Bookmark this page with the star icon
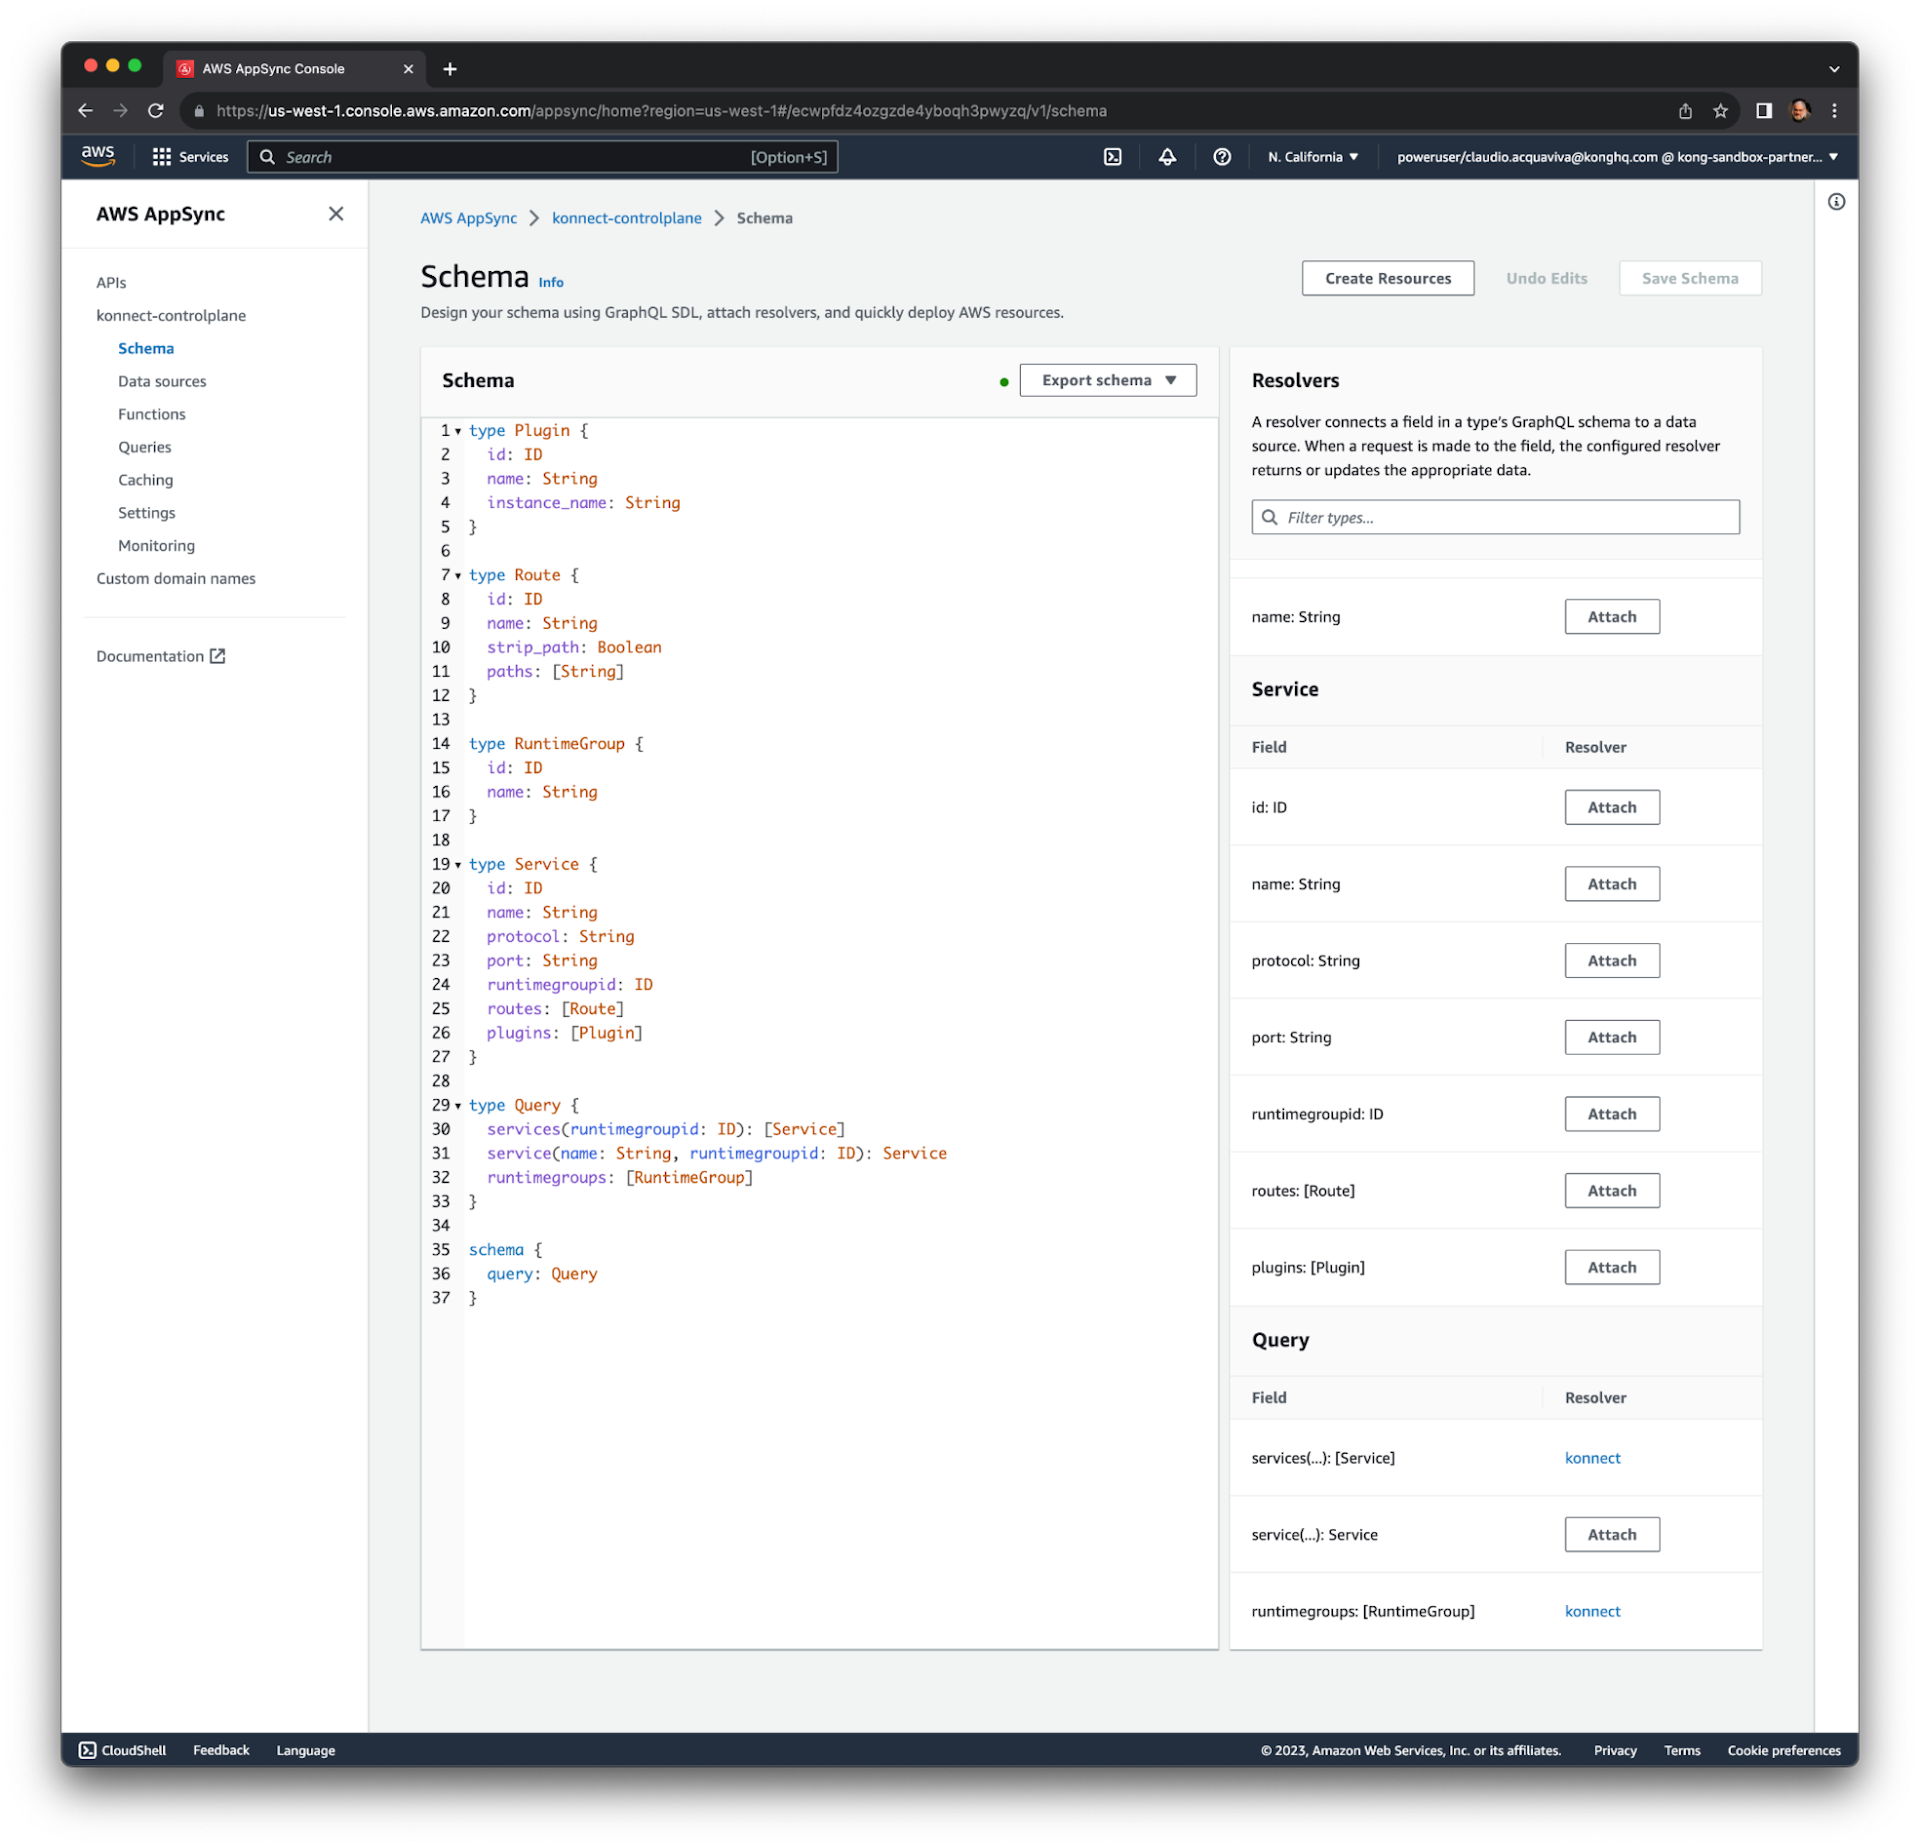Viewport: 1920px width, 1848px height. click(x=1720, y=111)
